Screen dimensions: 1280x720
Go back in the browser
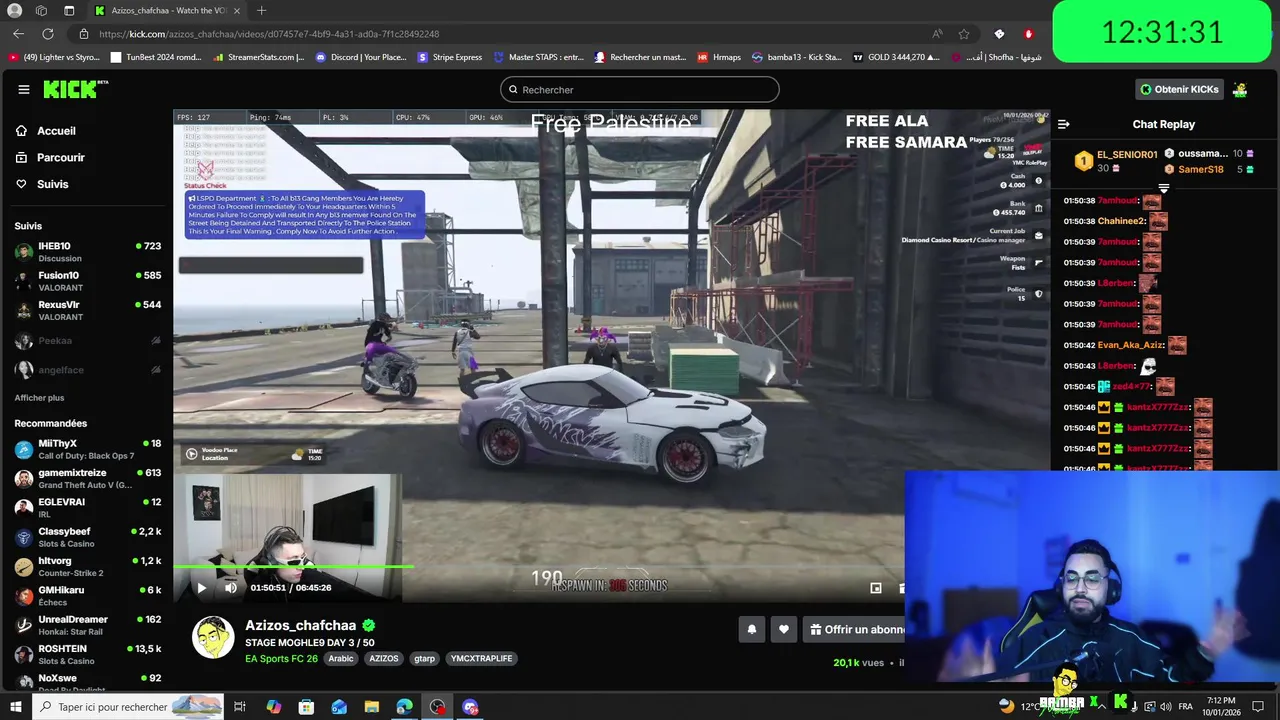click(18, 34)
